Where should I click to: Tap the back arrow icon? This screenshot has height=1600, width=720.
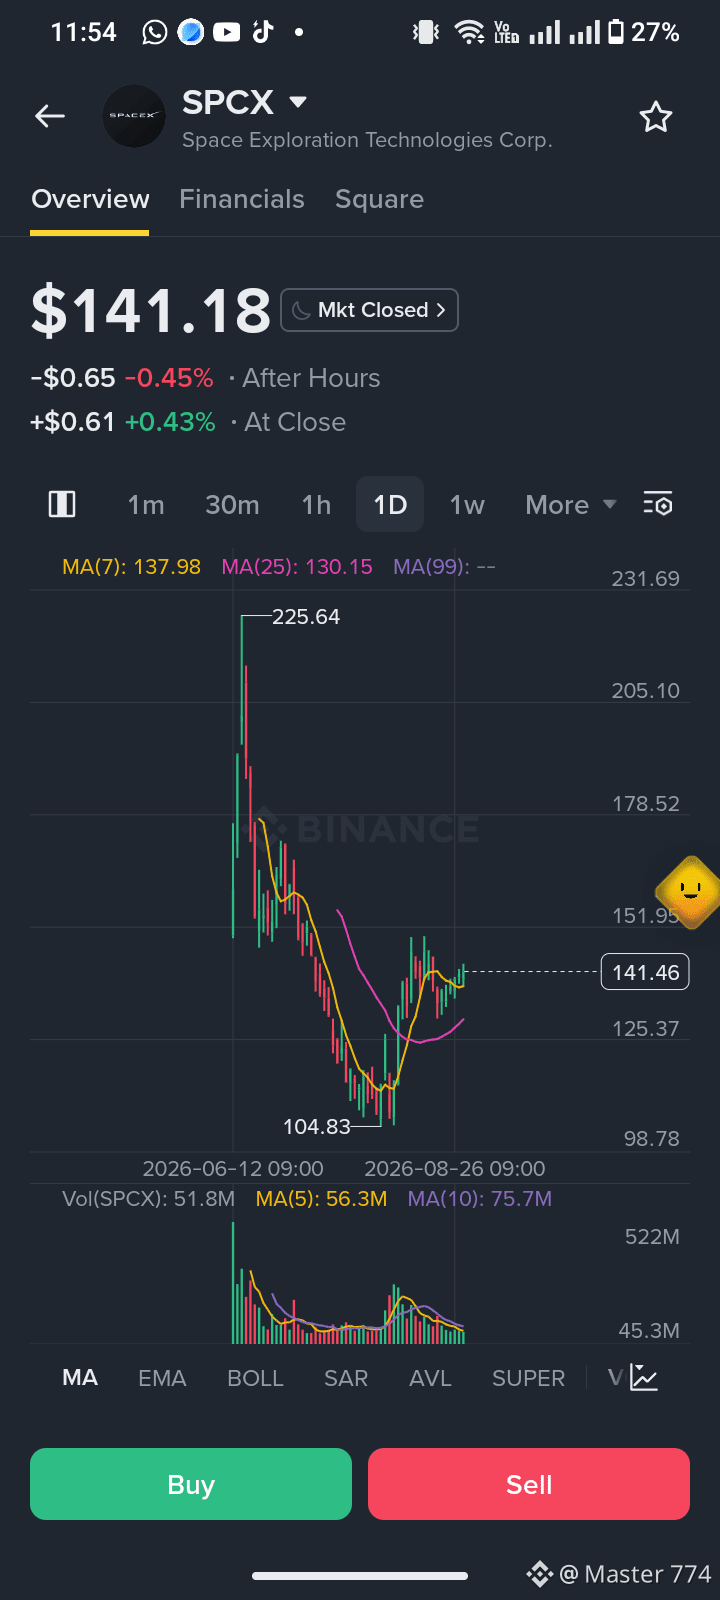[x=50, y=117]
